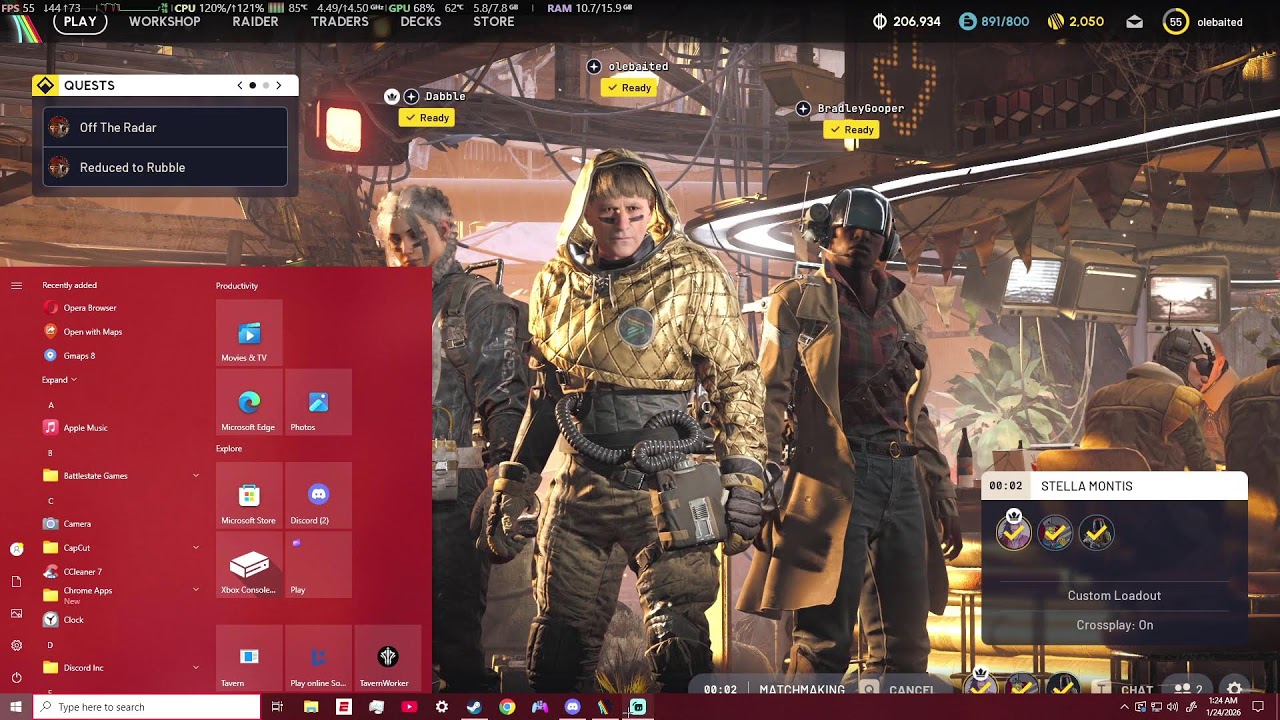
Task: Click the STELLA MONTIS map name
Action: [1087, 487]
